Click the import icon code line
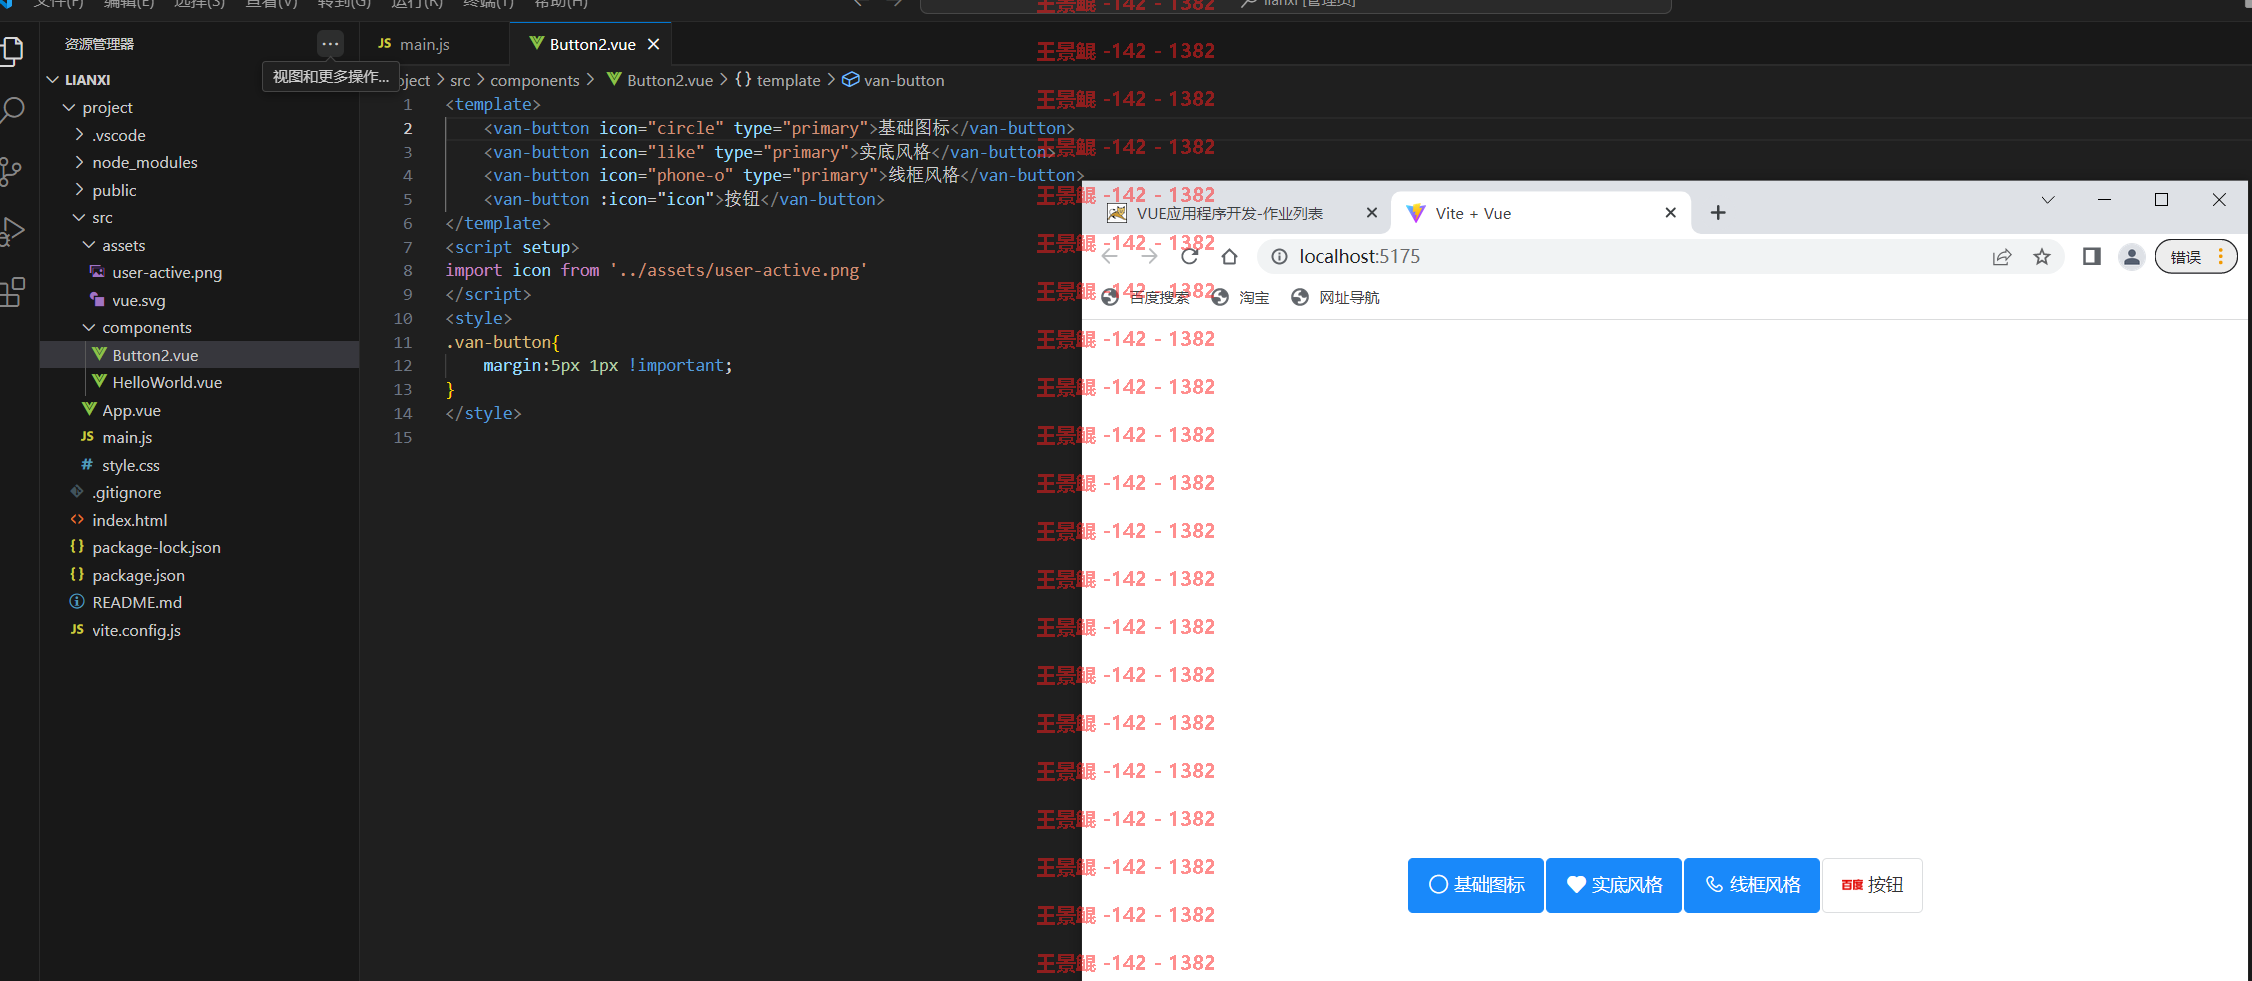This screenshot has width=2252, height=981. [x=656, y=270]
